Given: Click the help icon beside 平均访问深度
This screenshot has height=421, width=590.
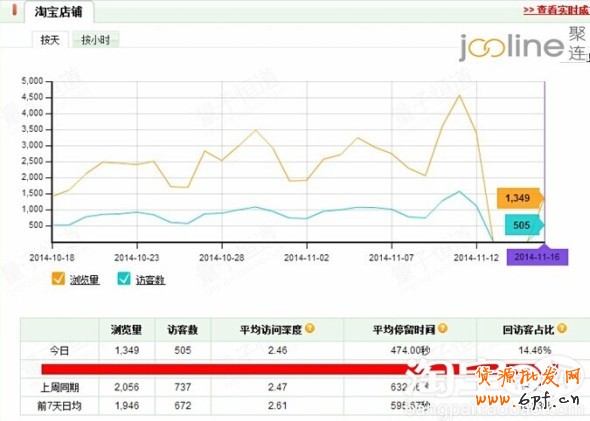Looking at the screenshot, I should [x=310, y=328].
